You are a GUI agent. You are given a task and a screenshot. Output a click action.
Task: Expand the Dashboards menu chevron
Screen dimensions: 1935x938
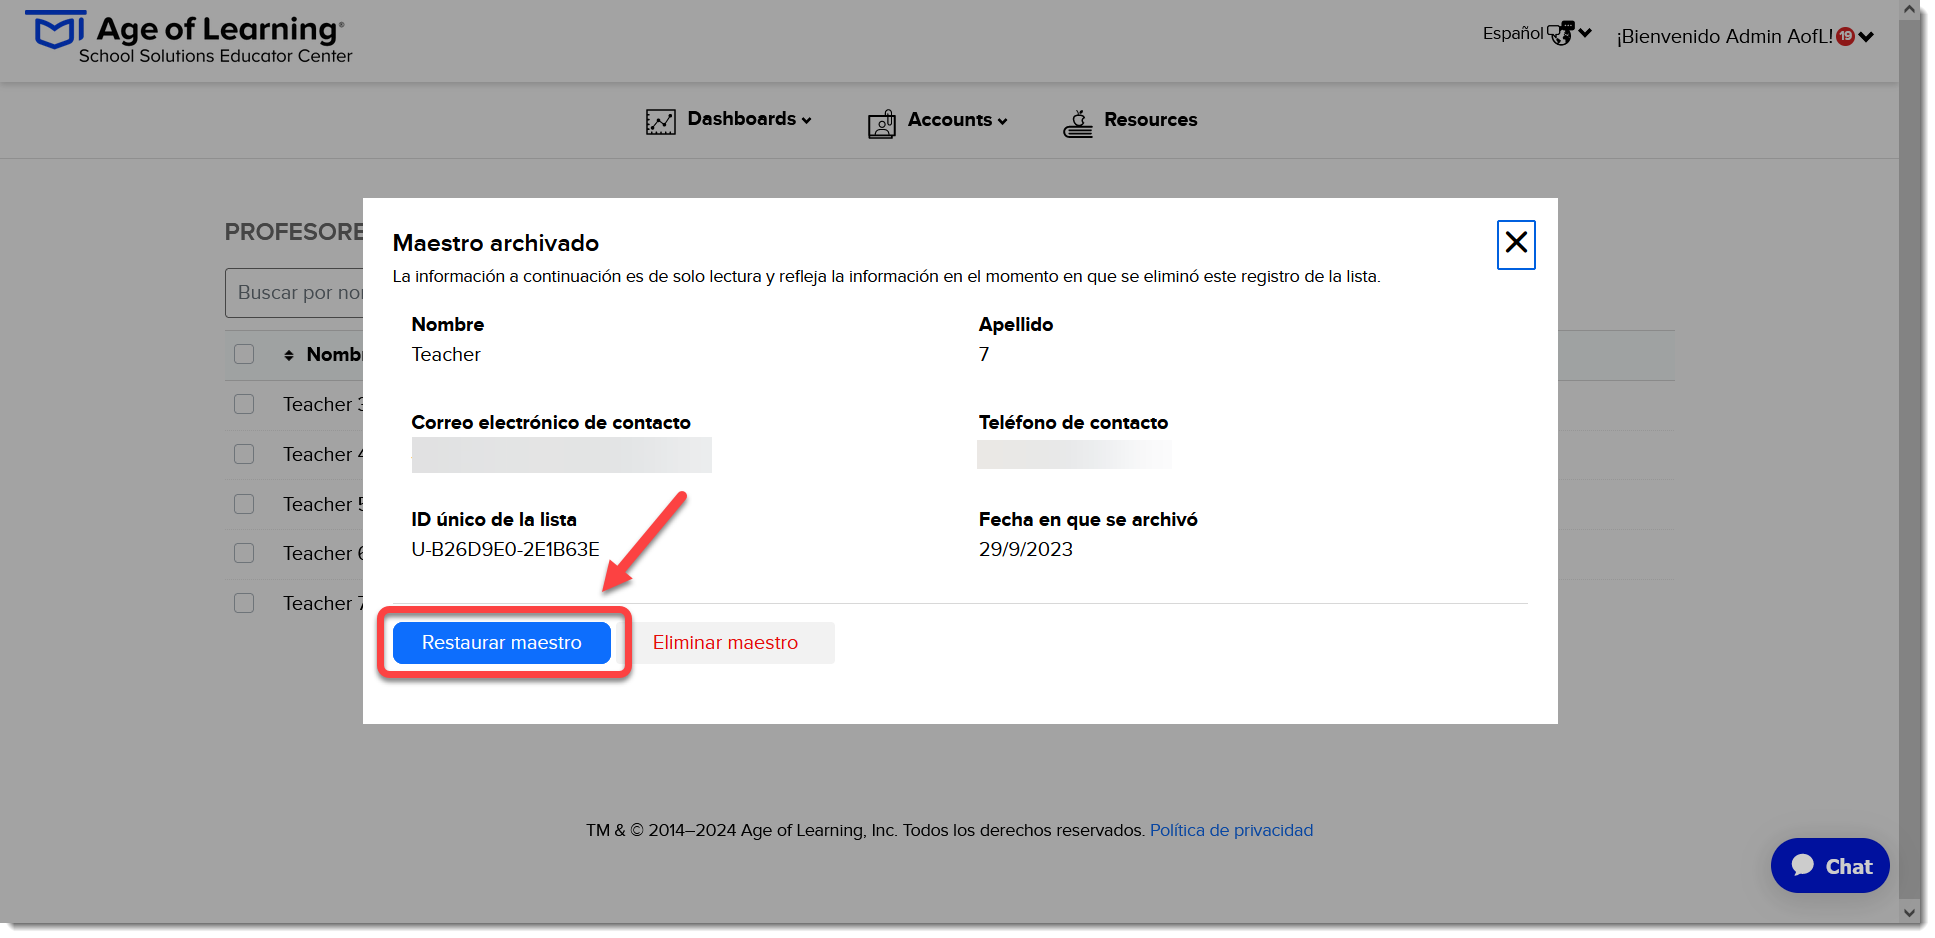[x=807, y=120]
